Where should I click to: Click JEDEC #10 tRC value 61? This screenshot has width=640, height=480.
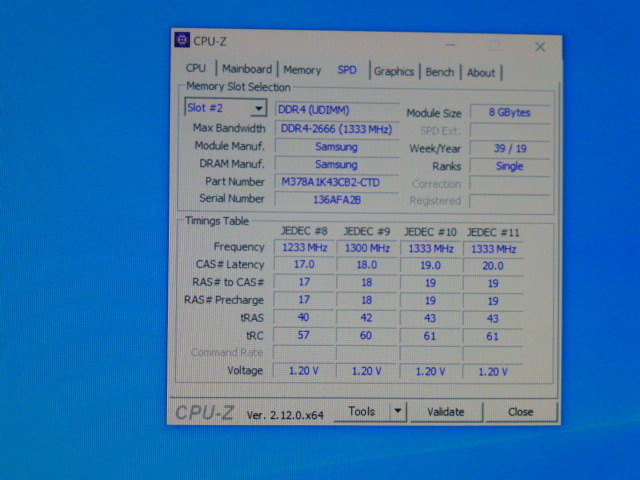(431, 336)
